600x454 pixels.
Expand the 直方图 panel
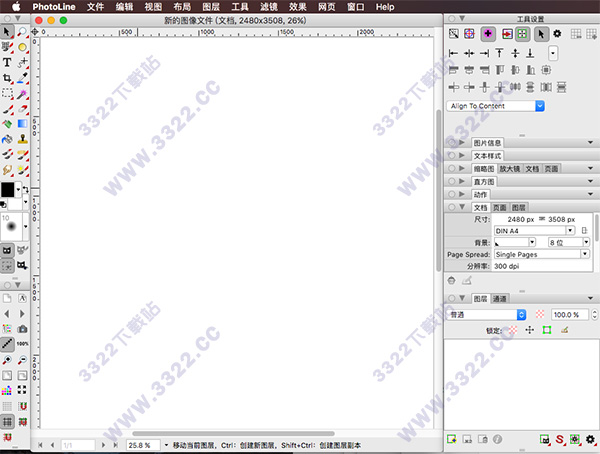point(462,181)
